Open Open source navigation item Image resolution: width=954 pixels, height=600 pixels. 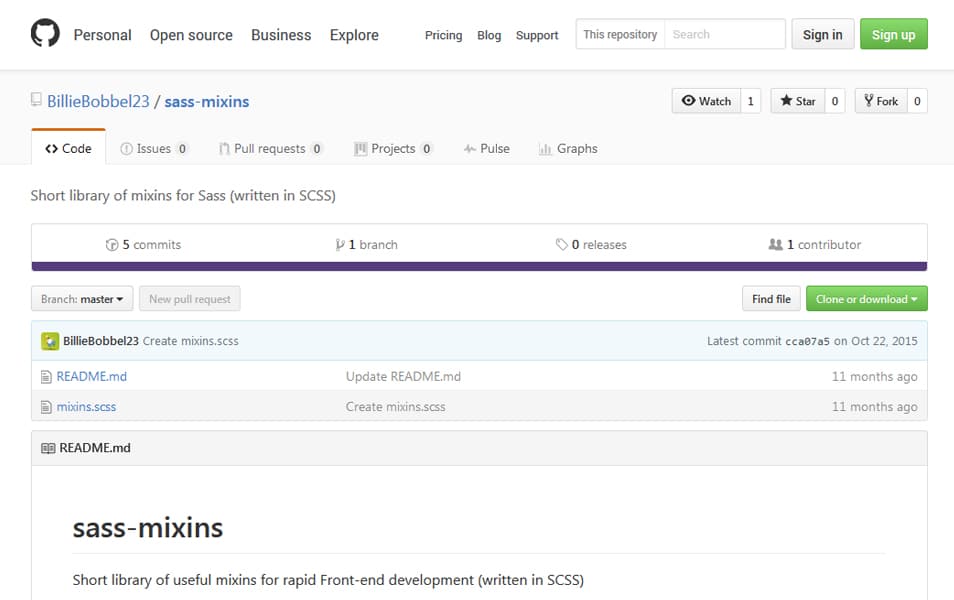[x=191, y=35]
